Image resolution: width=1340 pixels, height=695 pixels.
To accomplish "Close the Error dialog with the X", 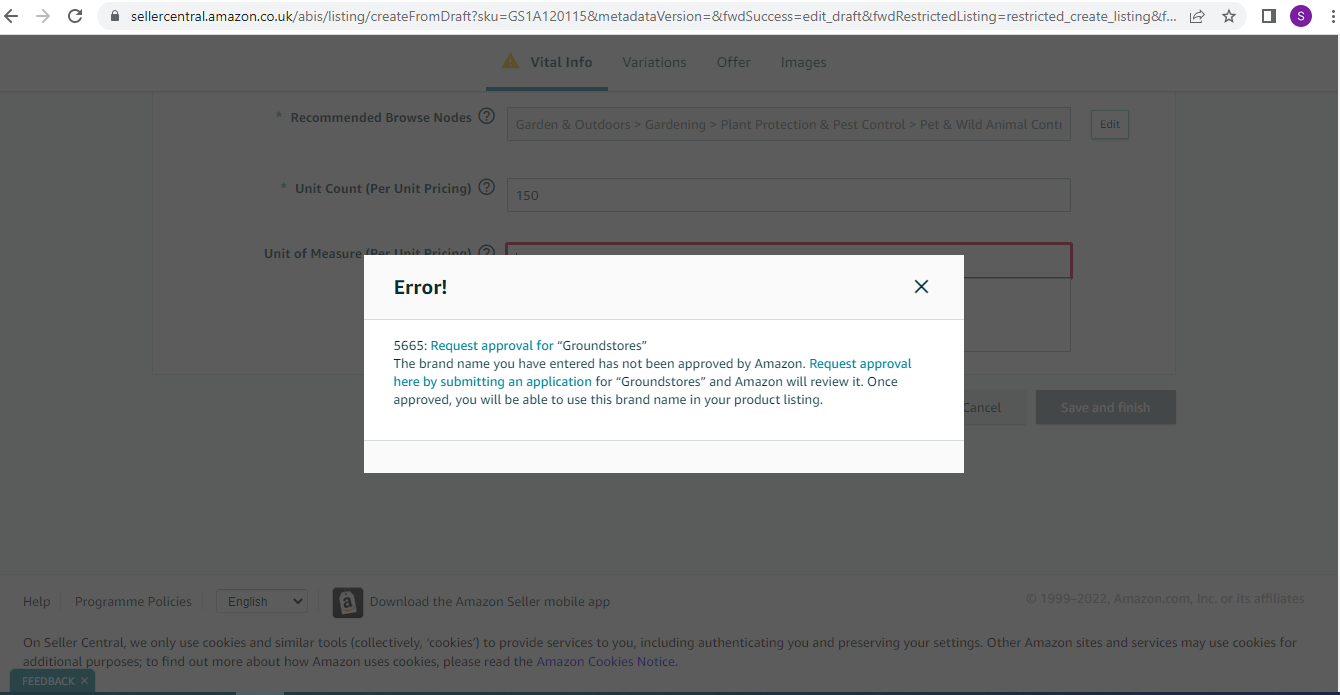I will [x=921, y=287].
